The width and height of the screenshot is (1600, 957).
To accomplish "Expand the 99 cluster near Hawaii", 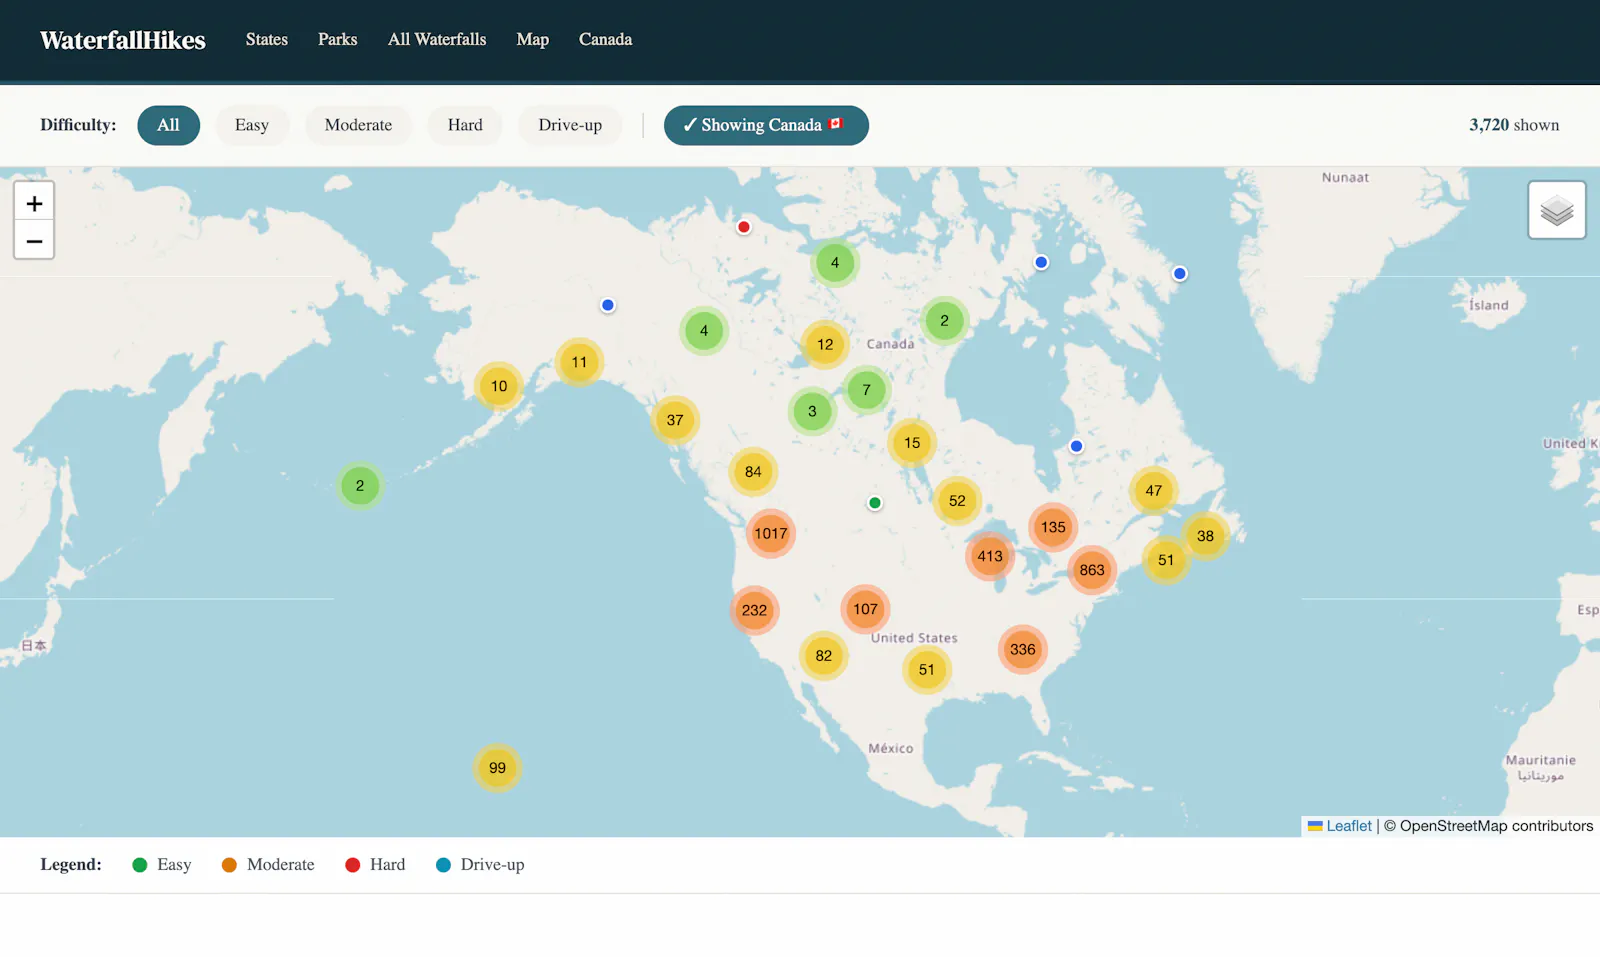I will click(x=497, y=768).
